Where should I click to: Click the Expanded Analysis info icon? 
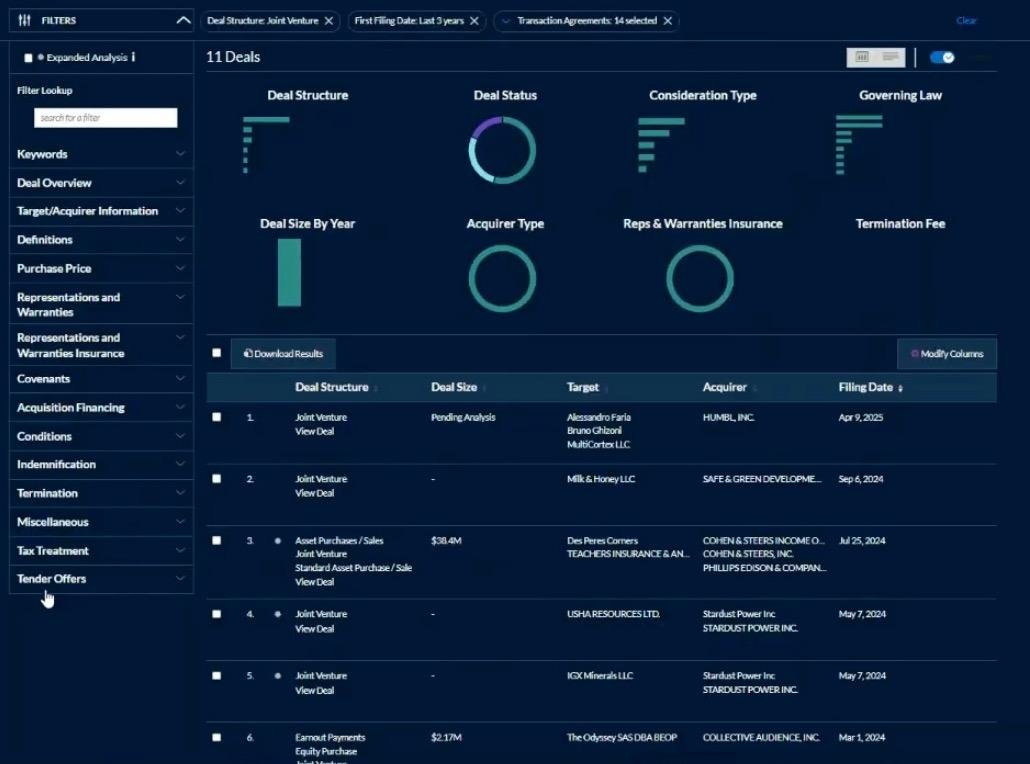(133, 58)
